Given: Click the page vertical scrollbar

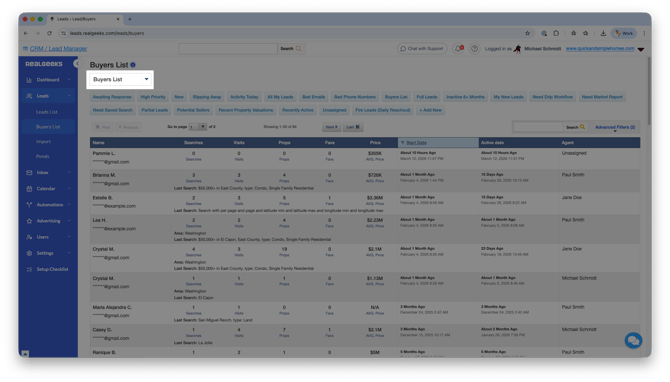Looking at the screenshot, I should point(649,90).
